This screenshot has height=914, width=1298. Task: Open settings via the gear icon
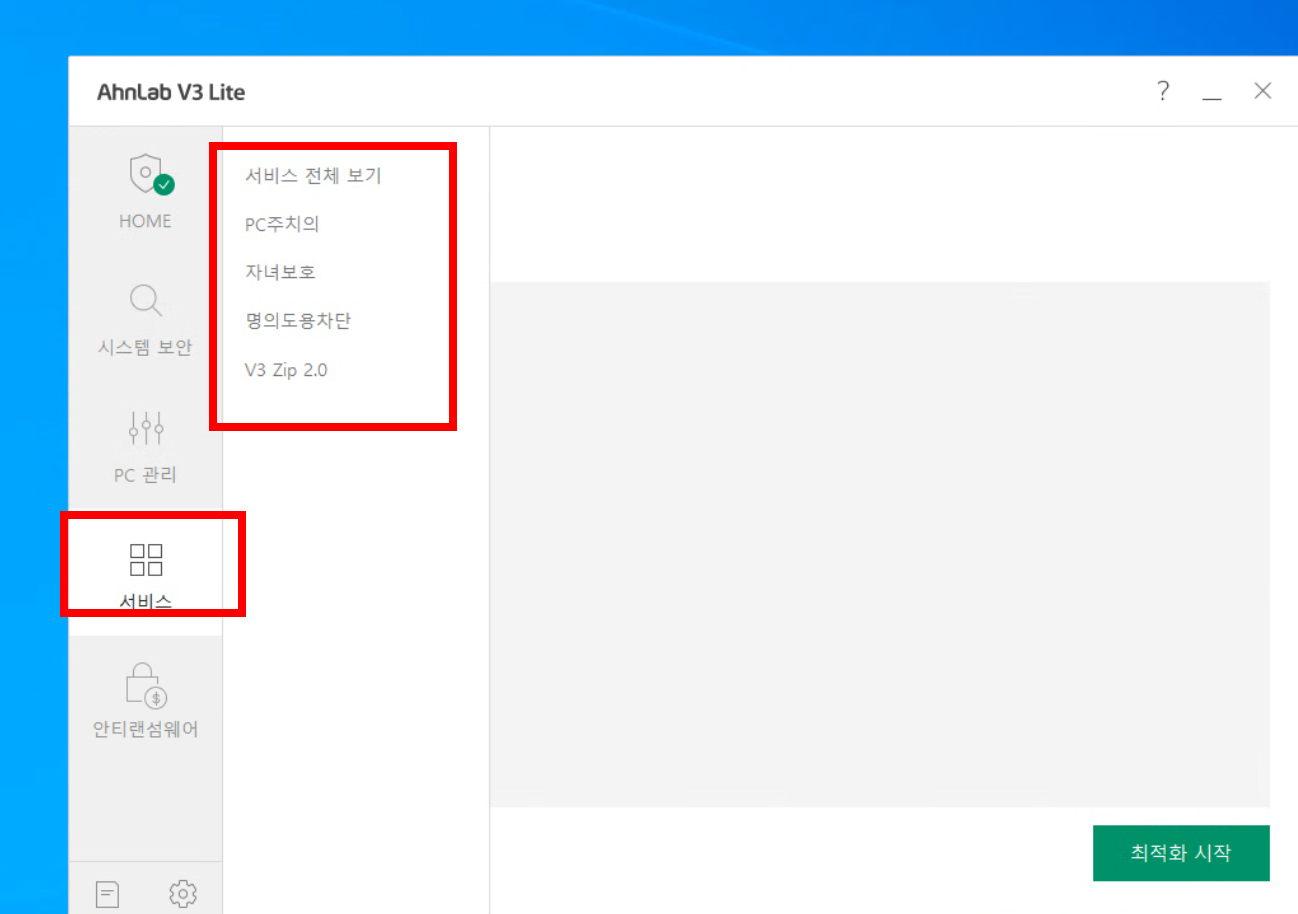[x=183, y=893]
